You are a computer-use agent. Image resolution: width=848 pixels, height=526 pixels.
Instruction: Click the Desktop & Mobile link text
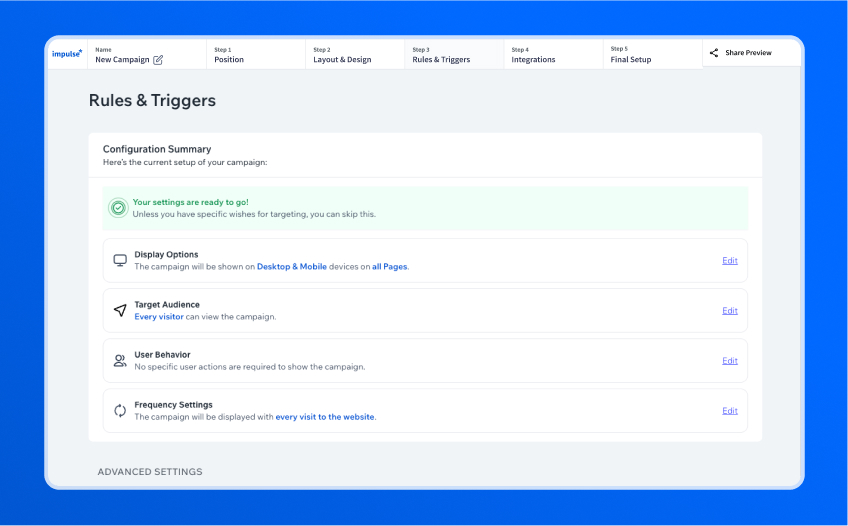click(292, 267)
